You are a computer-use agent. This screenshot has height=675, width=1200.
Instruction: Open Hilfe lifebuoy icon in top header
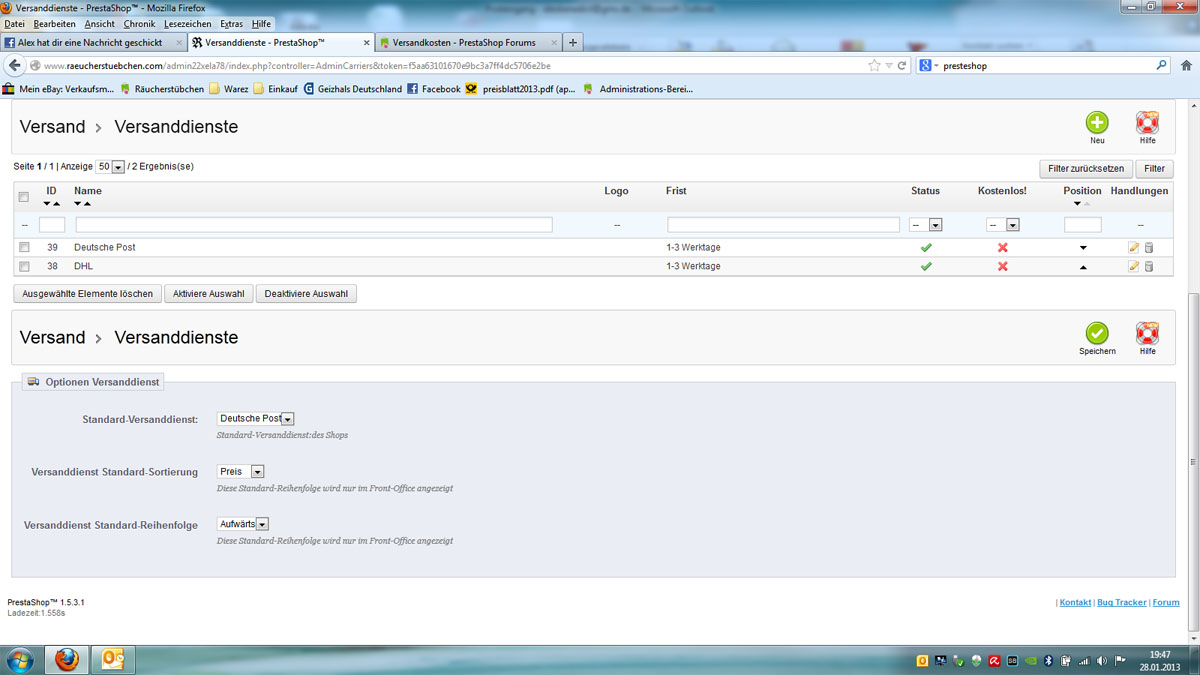pyautogui.click(x=1147, y=122)
